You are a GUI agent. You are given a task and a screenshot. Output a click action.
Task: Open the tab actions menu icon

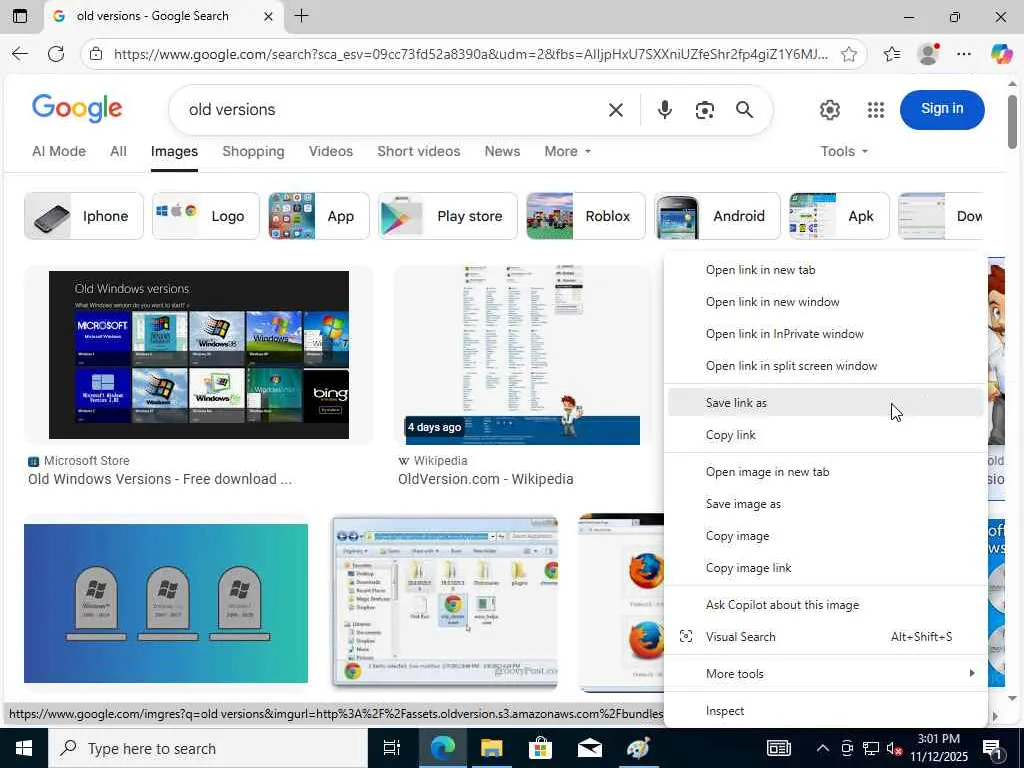click(20, 16)
